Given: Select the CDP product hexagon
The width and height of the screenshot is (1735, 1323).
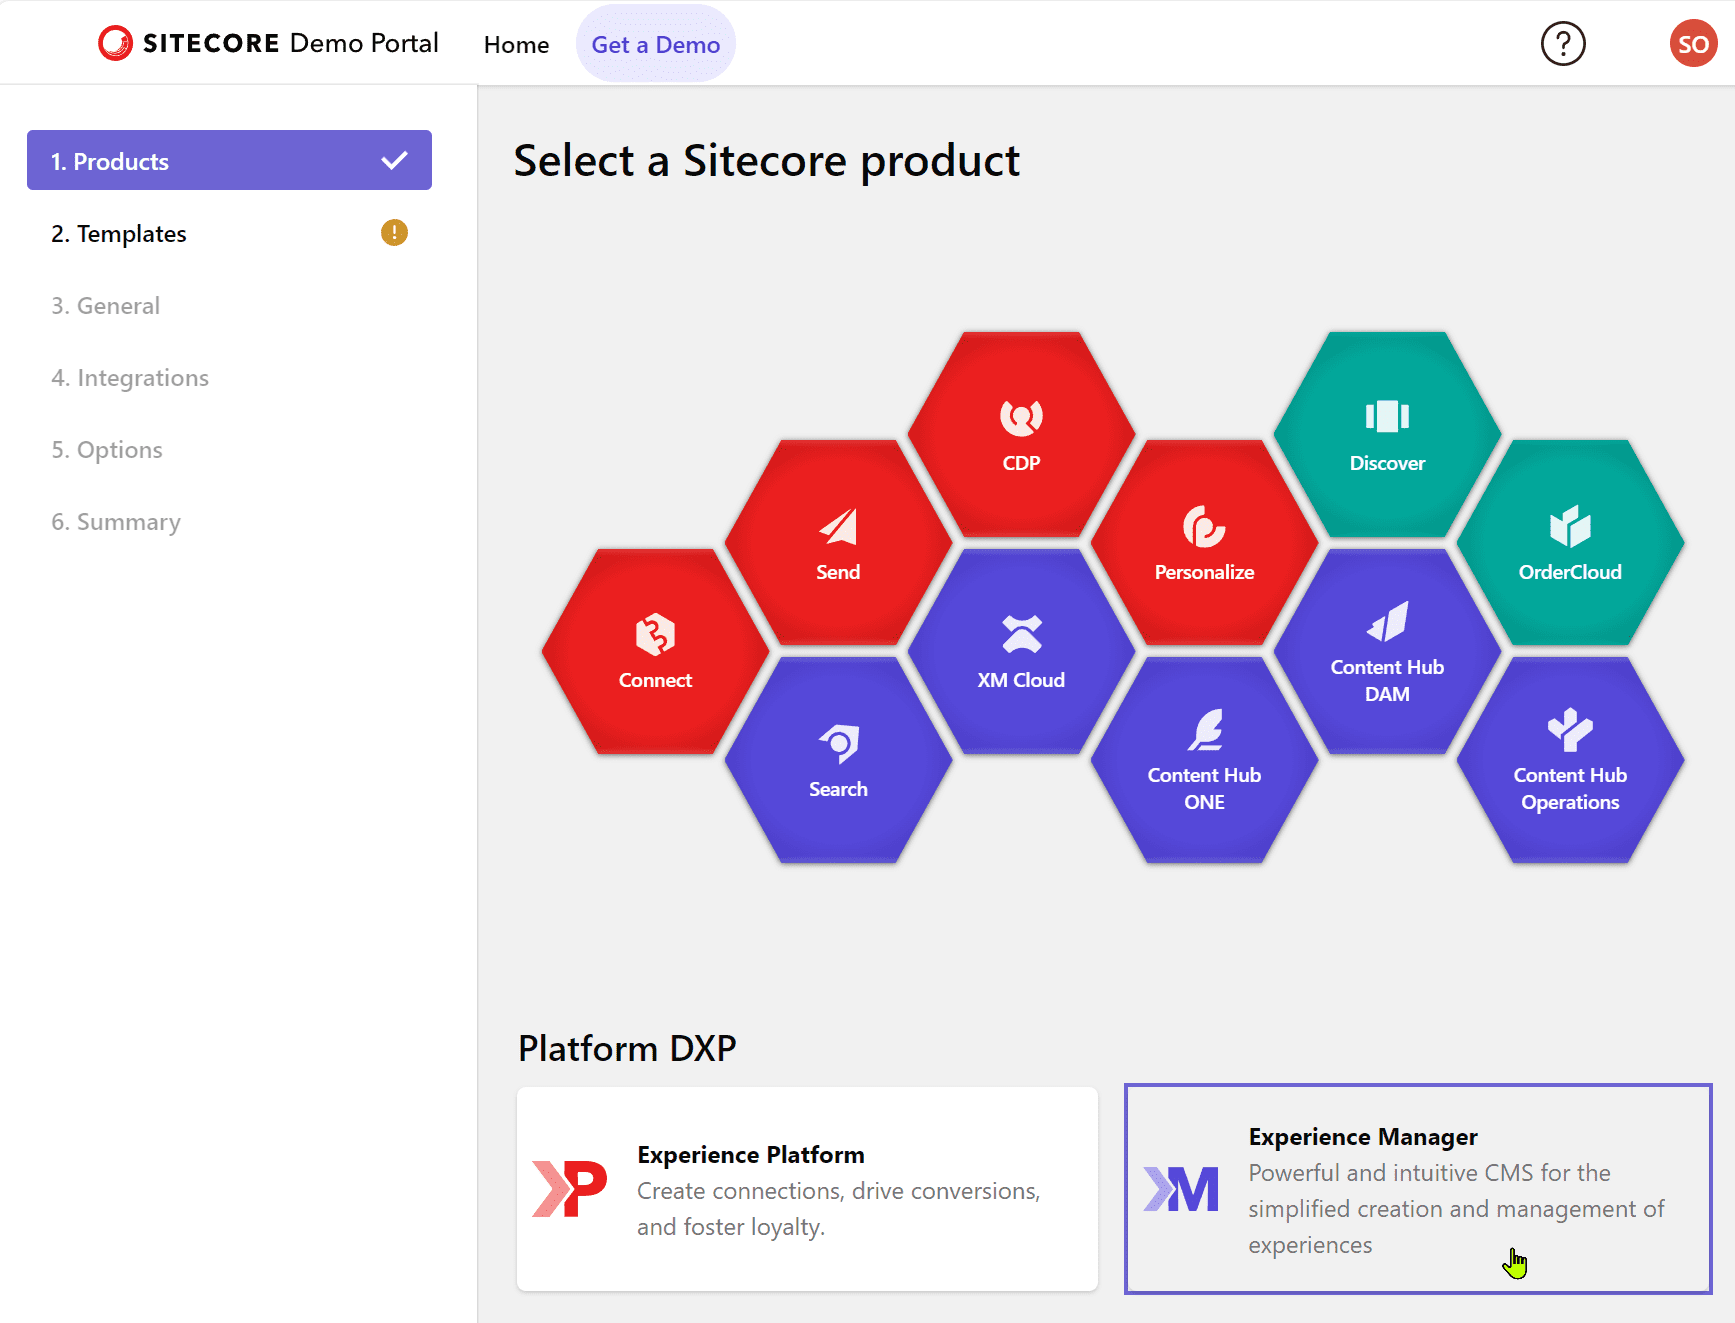Looking at the screenshot, I should point(1021,436).
